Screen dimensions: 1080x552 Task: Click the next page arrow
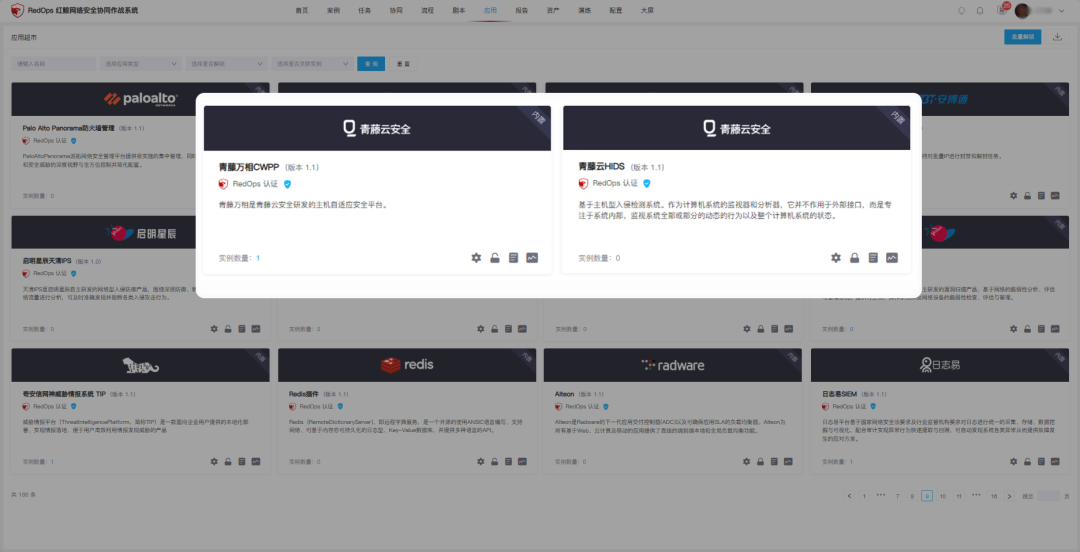coord(1009,495)
